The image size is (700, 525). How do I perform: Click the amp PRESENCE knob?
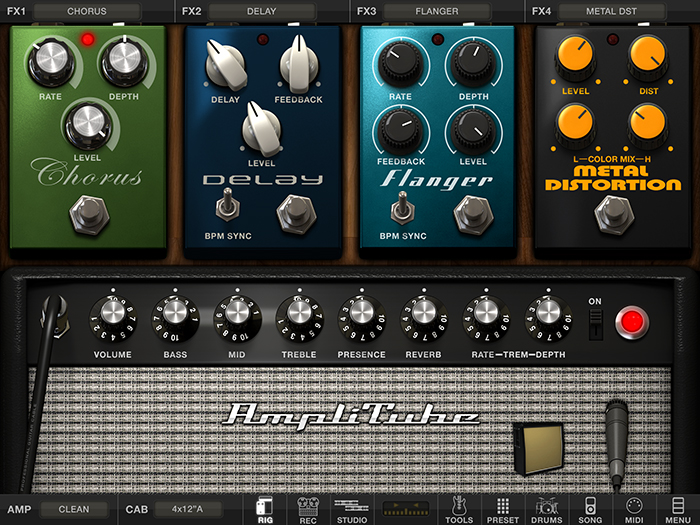pyautogui.click(x=362, y=318)
